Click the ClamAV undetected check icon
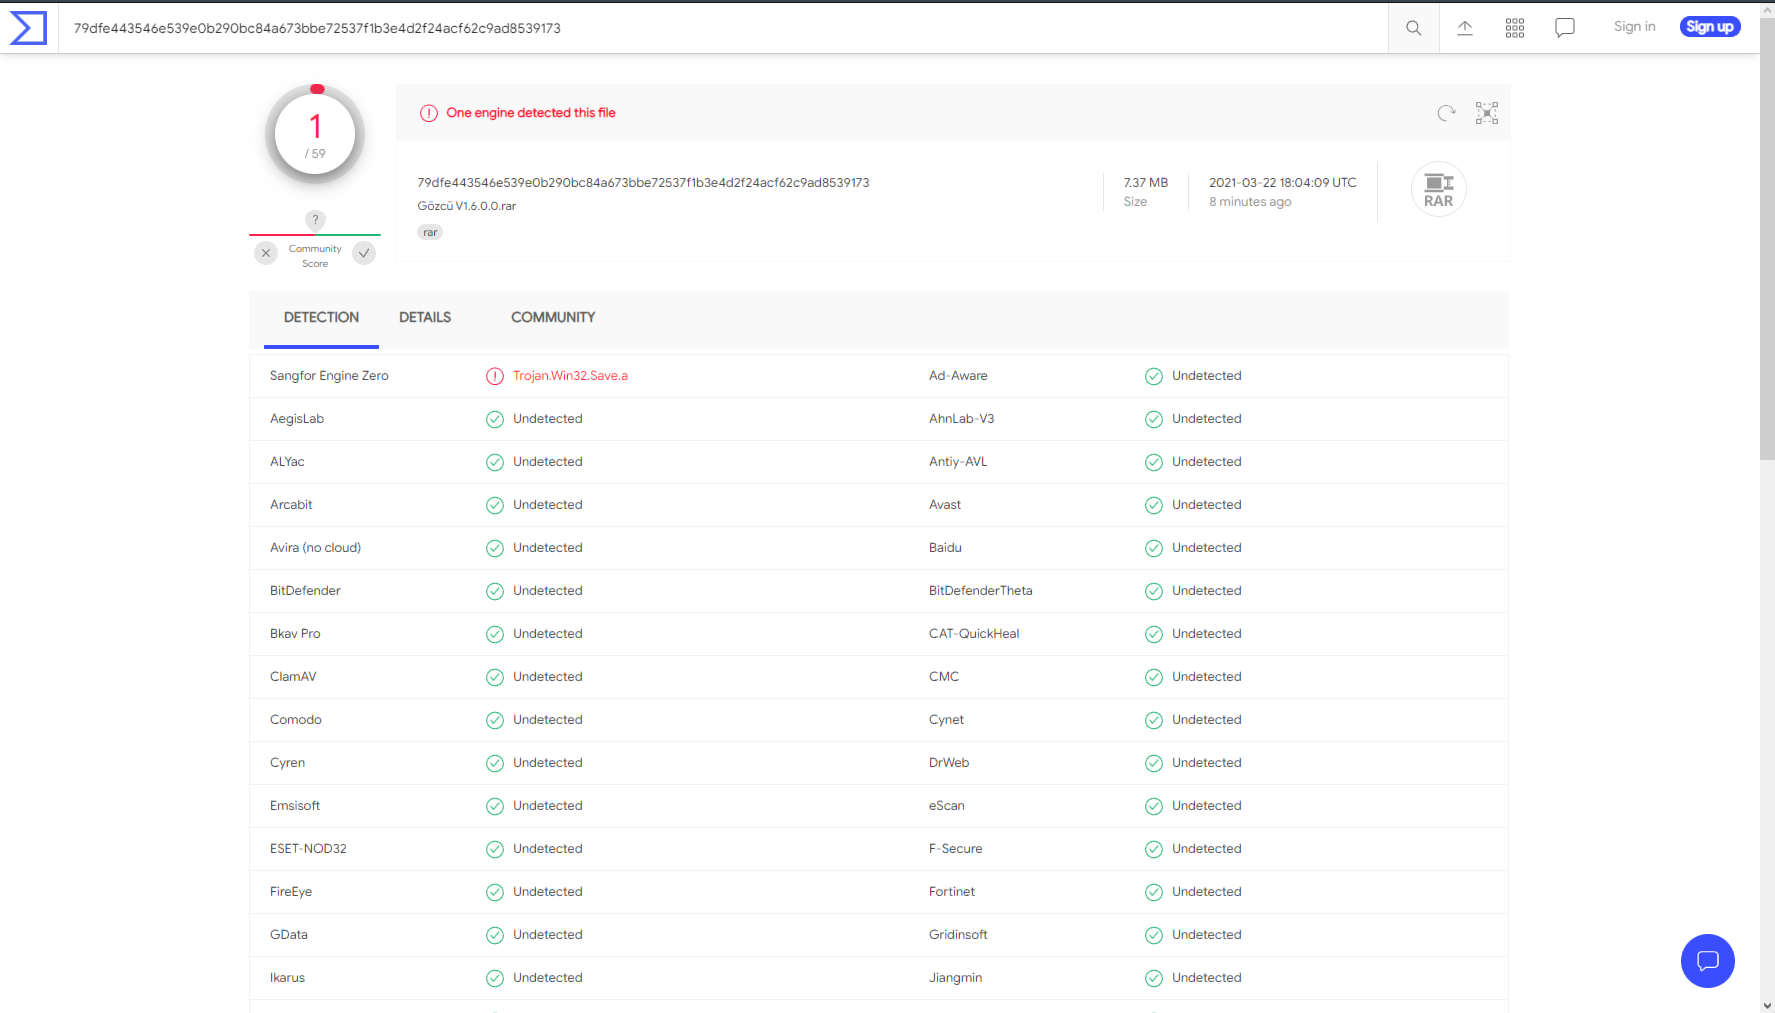 click(495, 677)
